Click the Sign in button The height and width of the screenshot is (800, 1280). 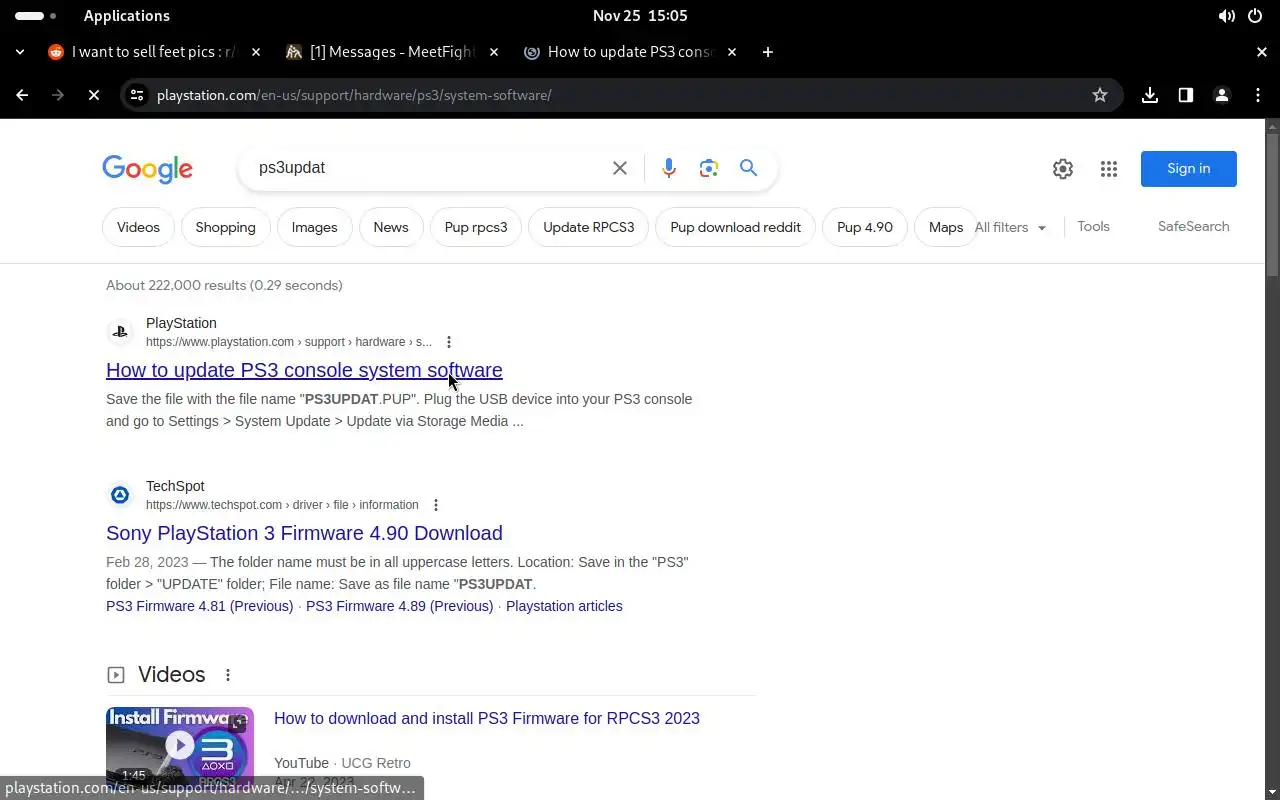(x=1189, y=168)
